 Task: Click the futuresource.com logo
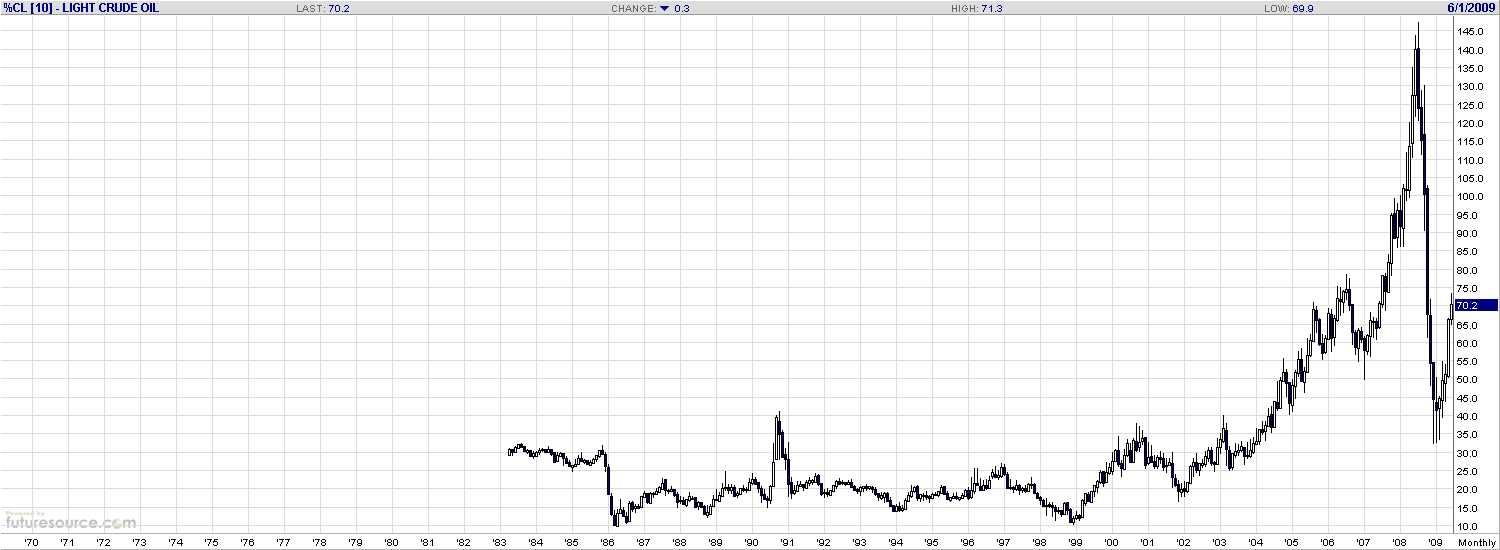tap(70, 521)
